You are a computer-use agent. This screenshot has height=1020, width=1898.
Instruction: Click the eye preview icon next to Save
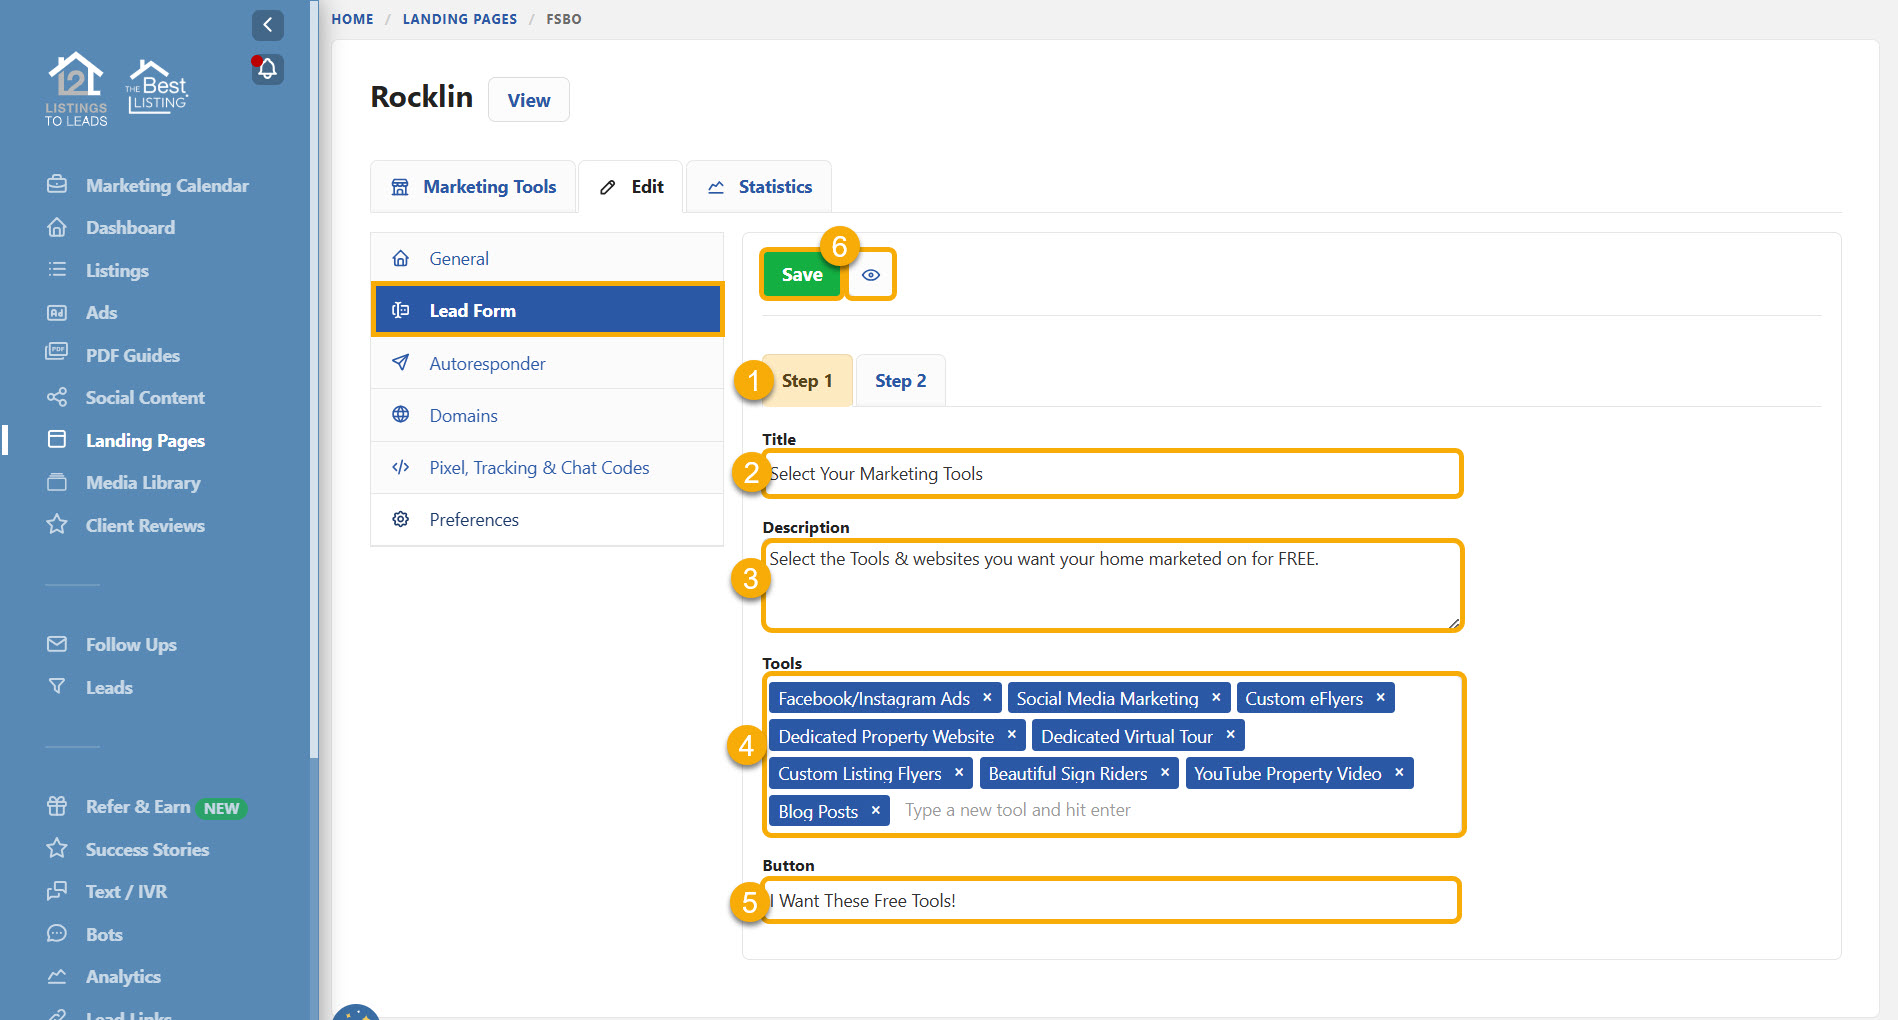871,275
